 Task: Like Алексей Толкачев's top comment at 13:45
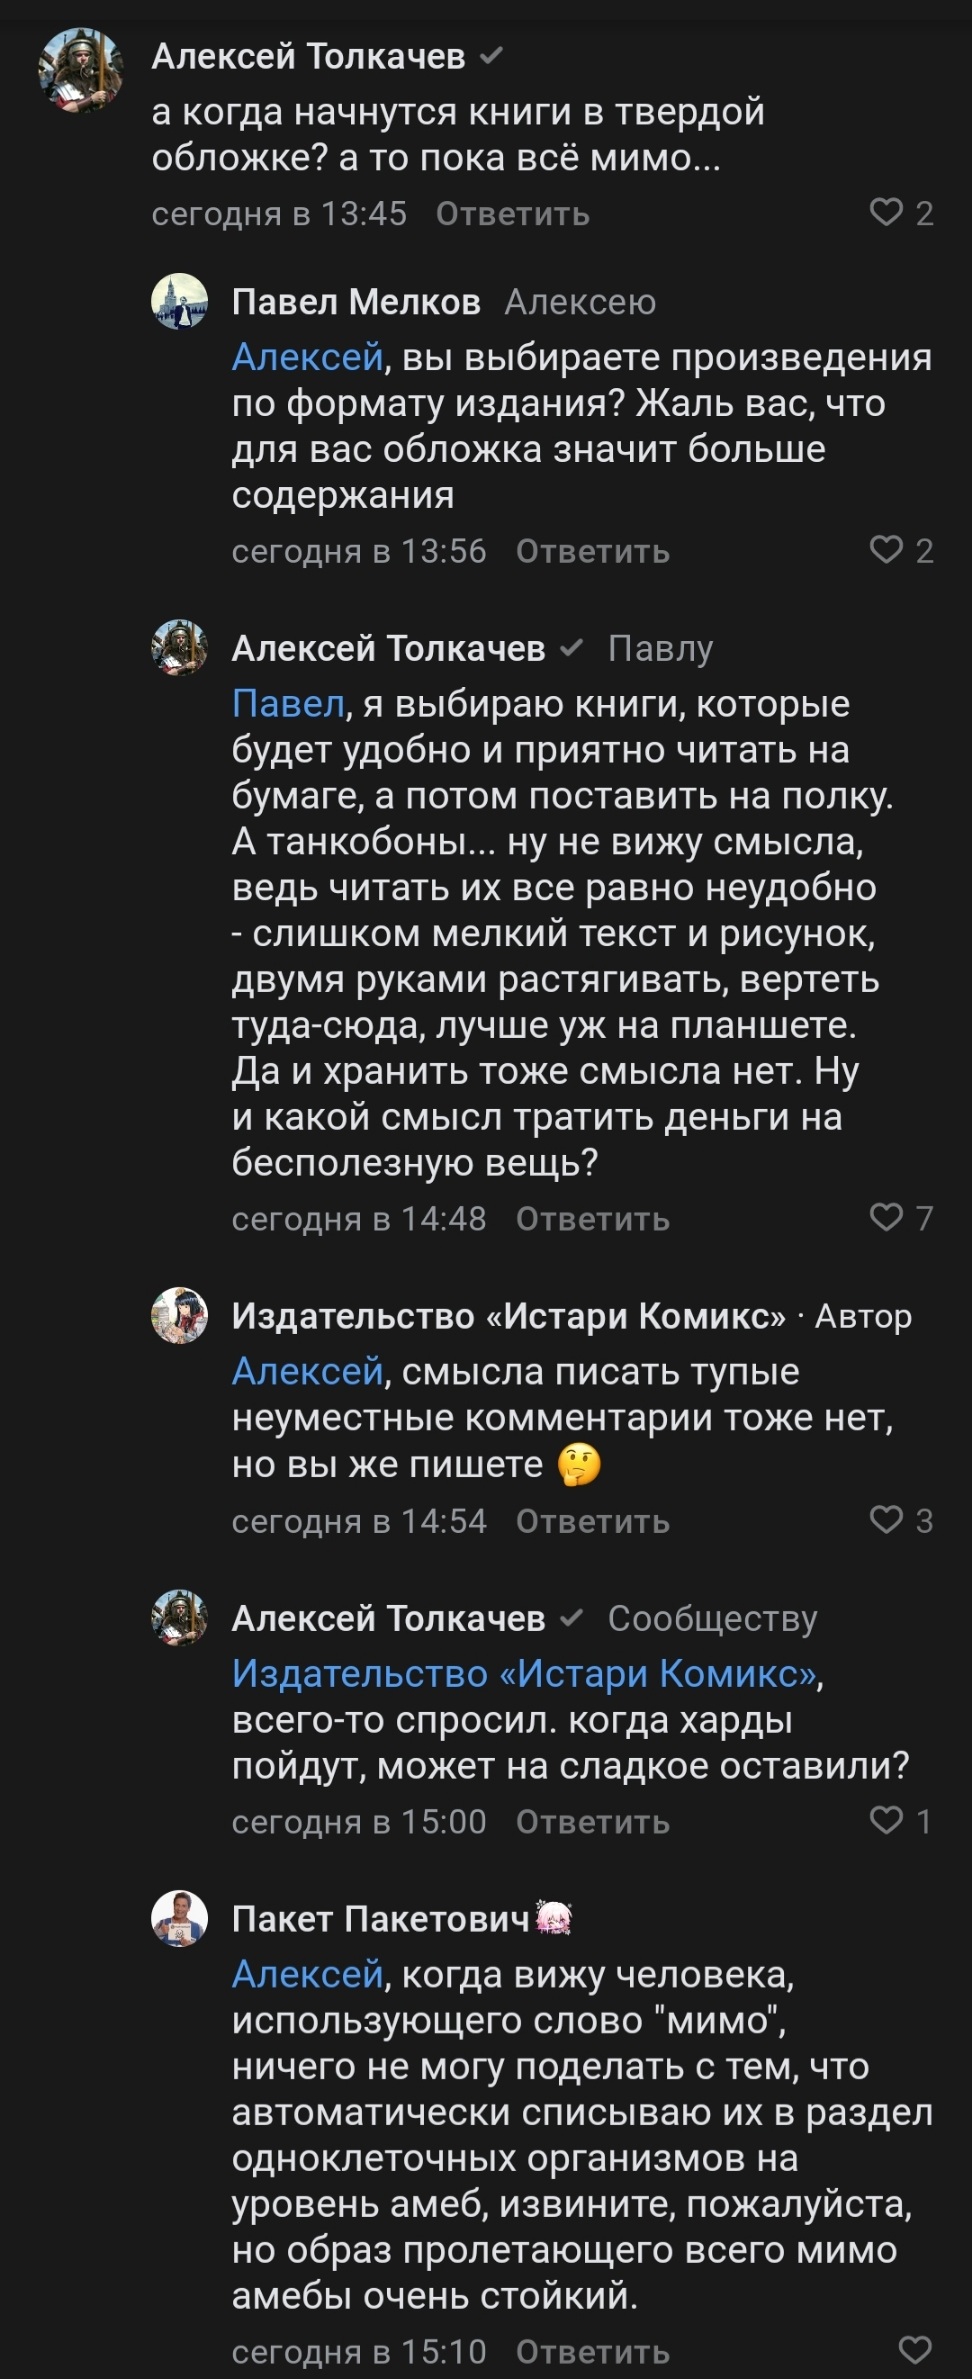[x=886, y=212]
